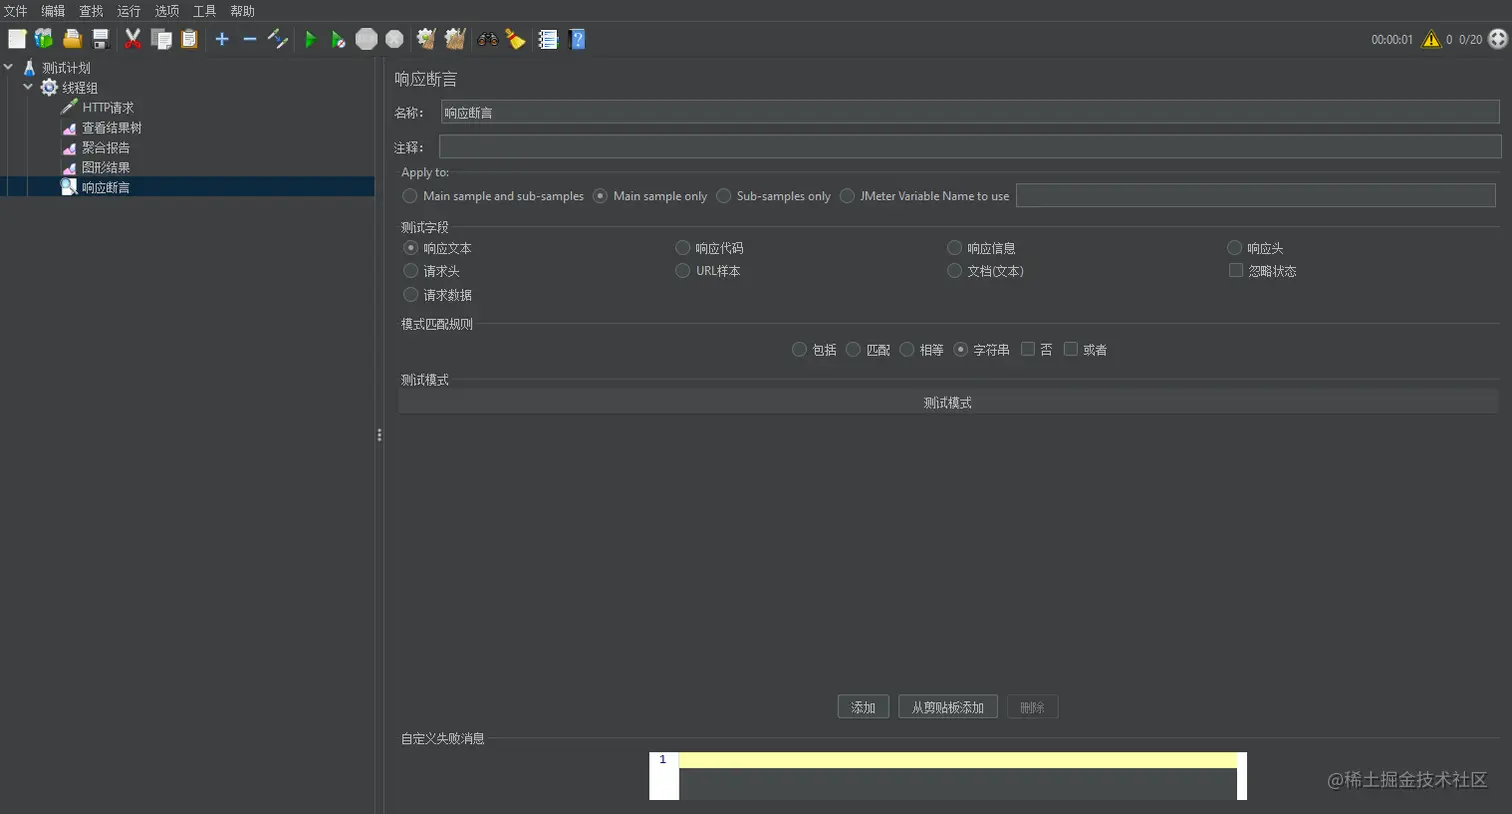
Task: Open search with binoculars icon
Action: pos(488,39)
